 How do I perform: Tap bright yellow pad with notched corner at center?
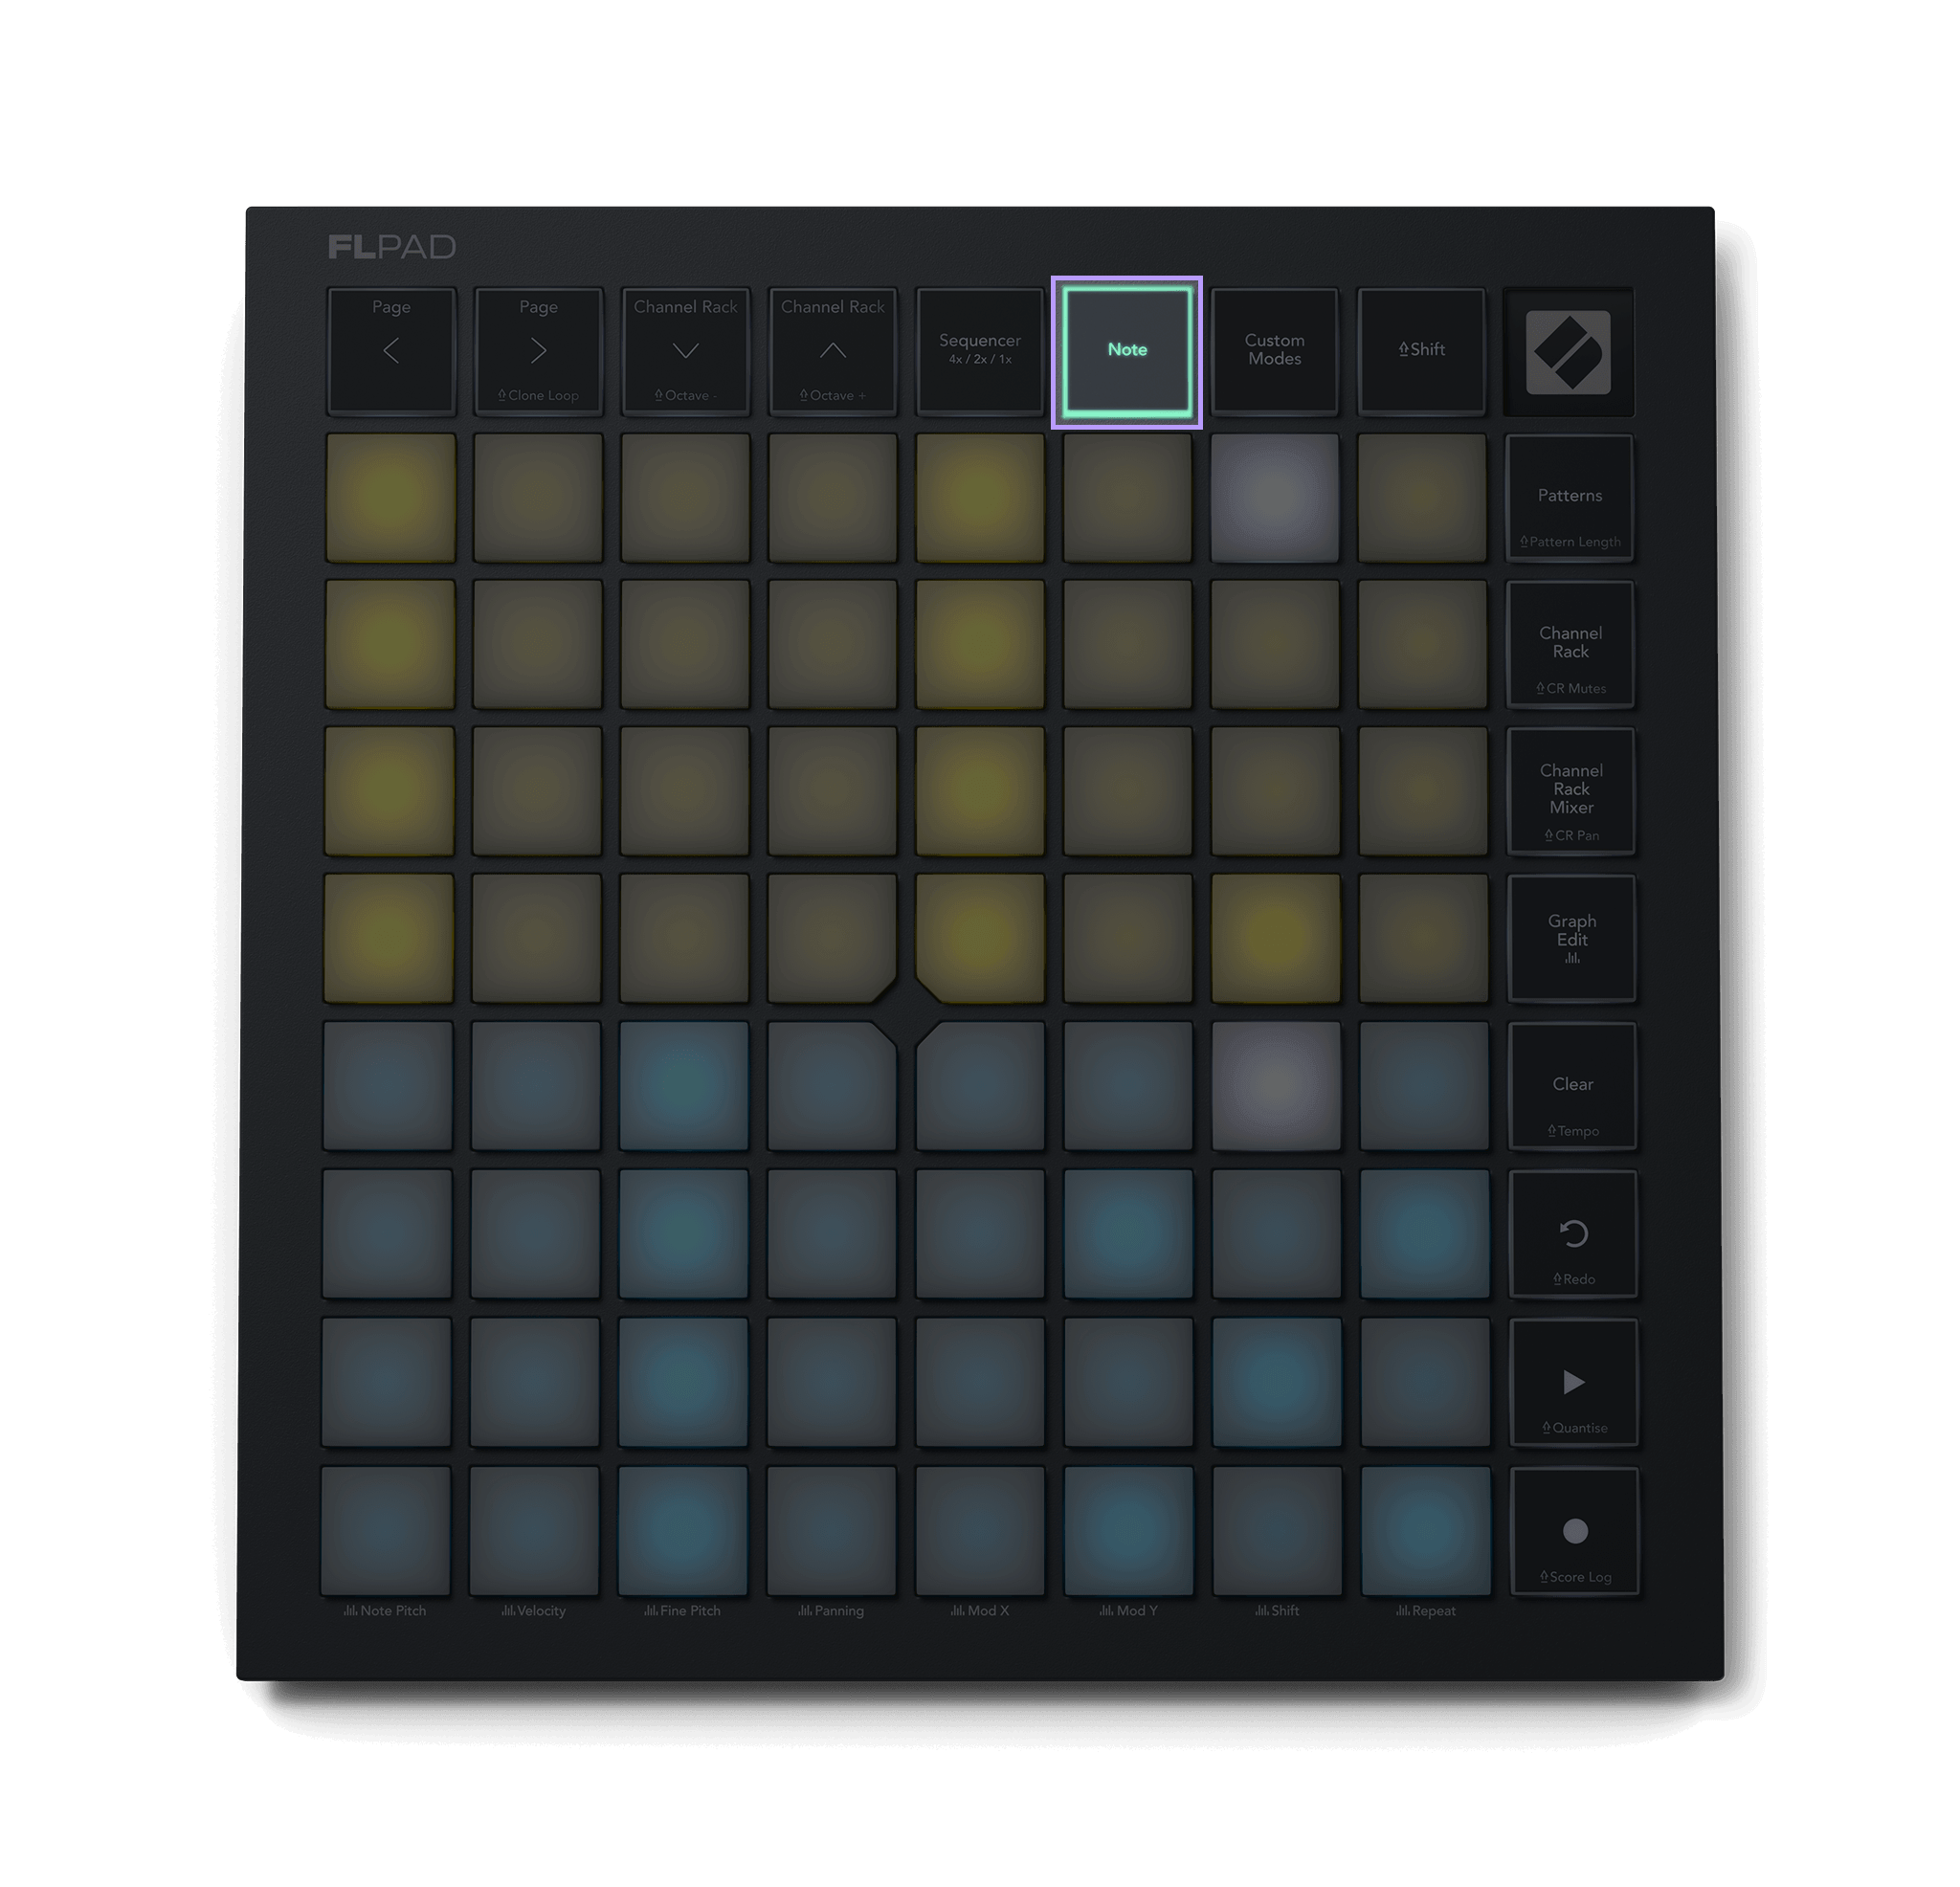pos(981,938)
